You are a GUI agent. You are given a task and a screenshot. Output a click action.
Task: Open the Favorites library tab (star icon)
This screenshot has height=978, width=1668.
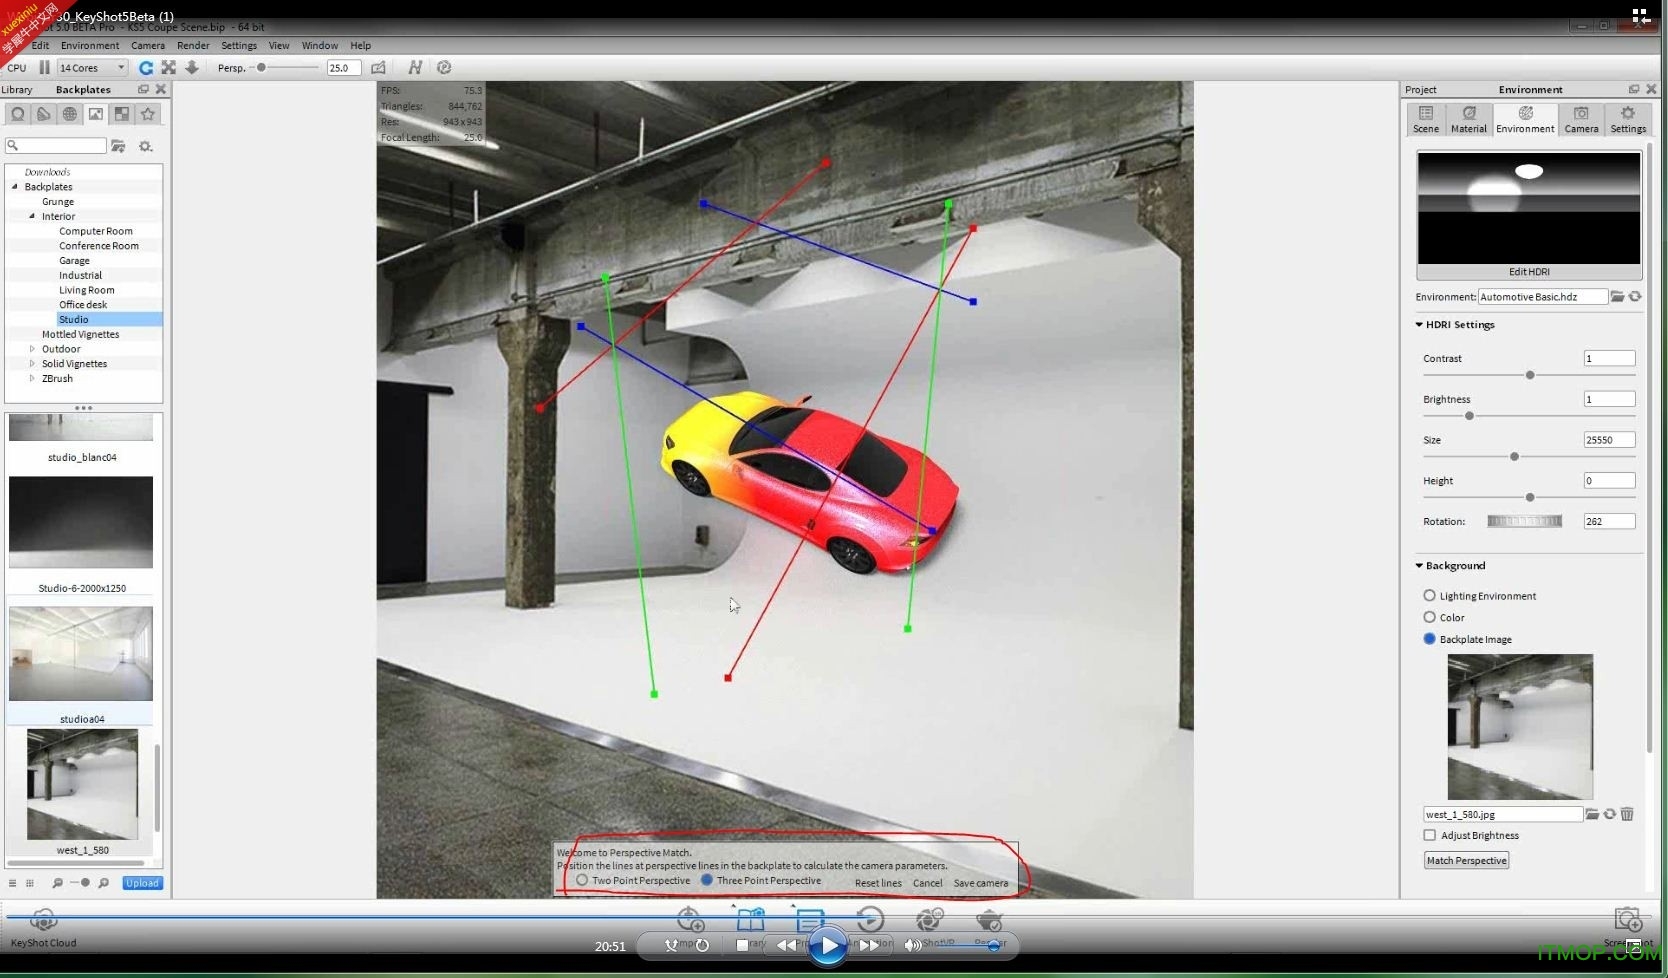point(148,114)
